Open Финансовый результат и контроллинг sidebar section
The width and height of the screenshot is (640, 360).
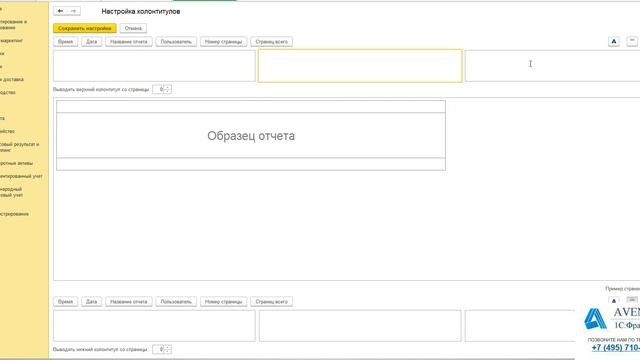(x=19, y=147)
